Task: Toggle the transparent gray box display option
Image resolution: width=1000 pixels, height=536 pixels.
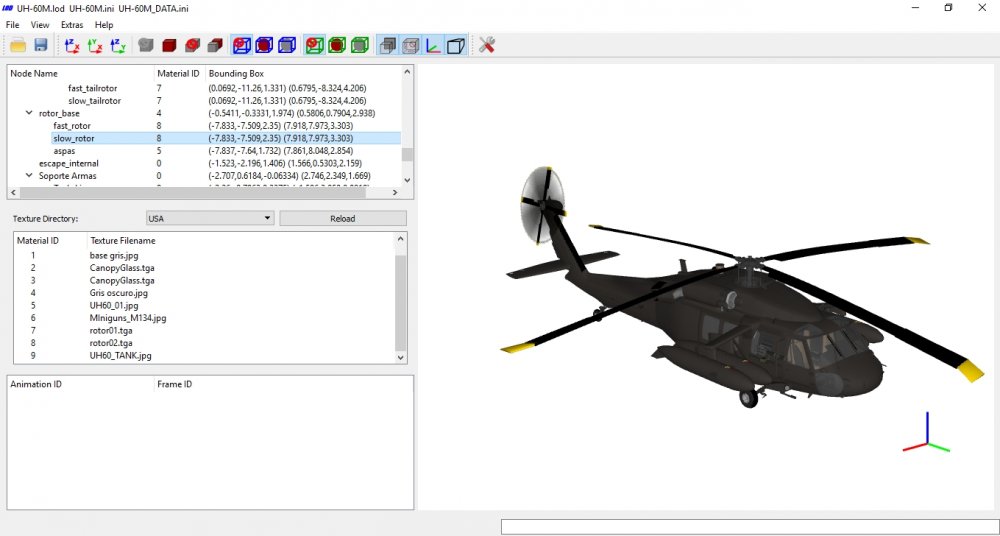Action: (x=411, y=45)
